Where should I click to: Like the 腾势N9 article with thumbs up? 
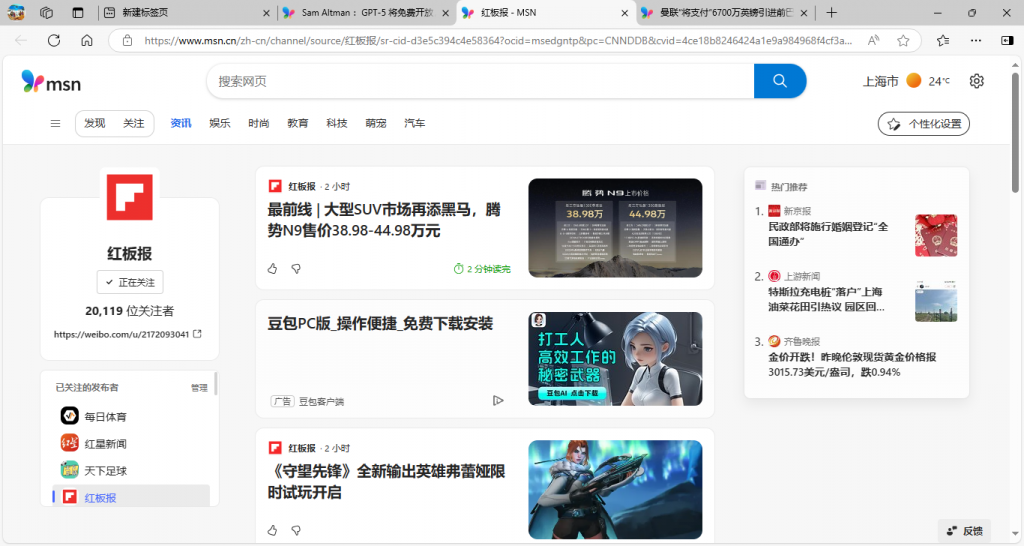272,268
